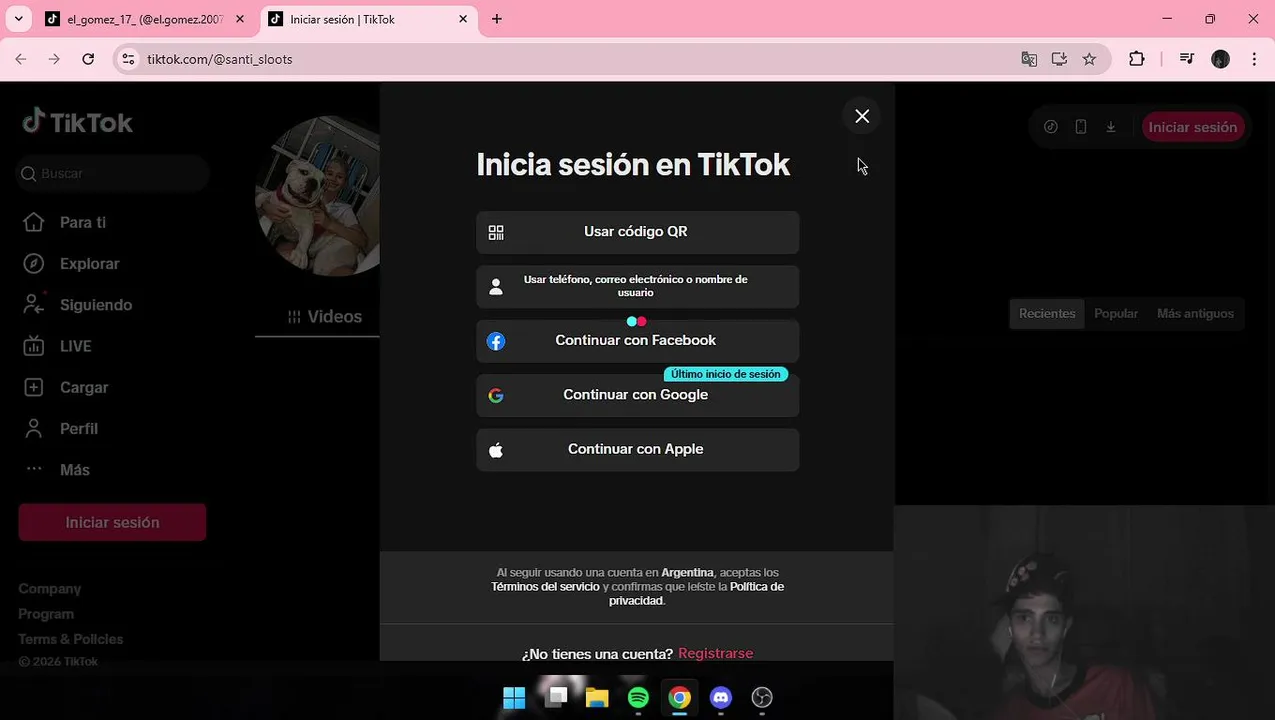Click the download app icon in header
The image size is (1275, 720).
coord(1110,127)
